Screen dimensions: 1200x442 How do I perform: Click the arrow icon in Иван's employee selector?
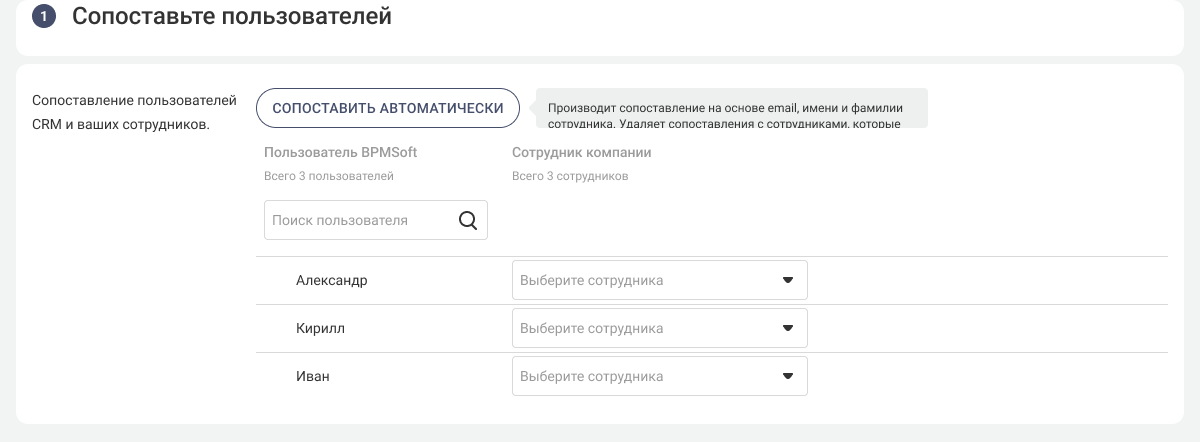pos(787,377)
